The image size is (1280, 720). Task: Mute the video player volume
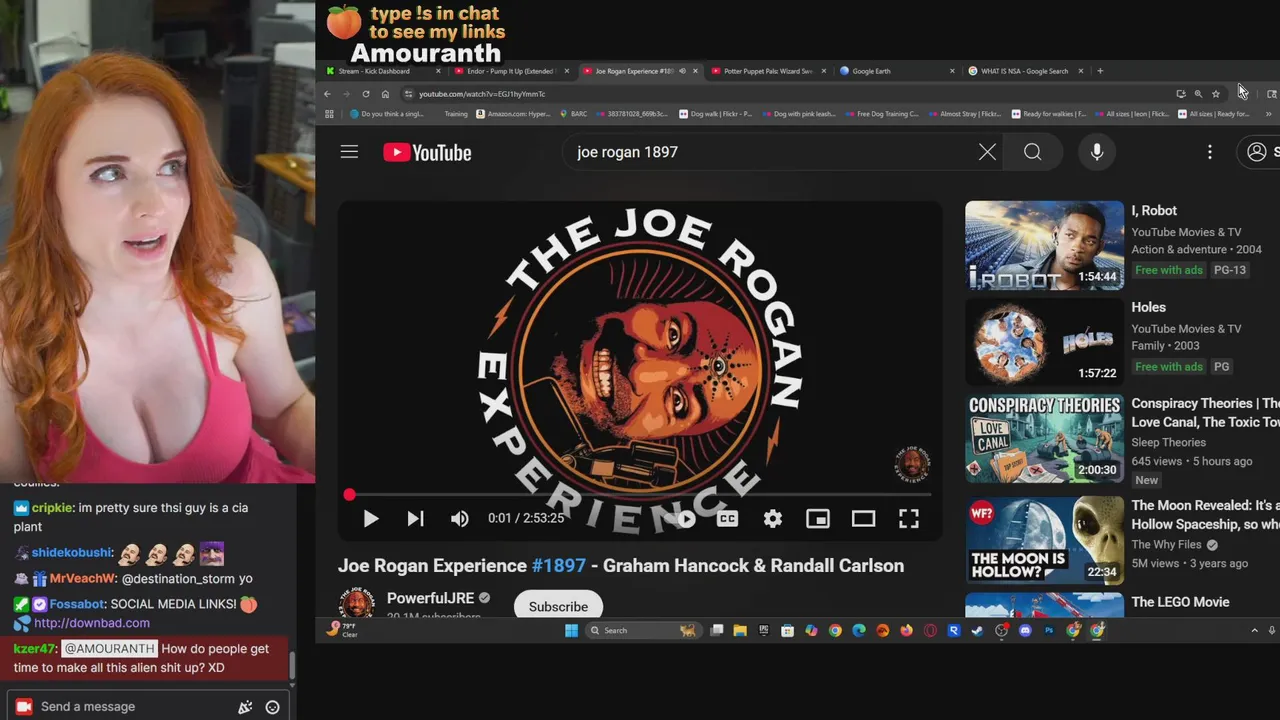459,518
